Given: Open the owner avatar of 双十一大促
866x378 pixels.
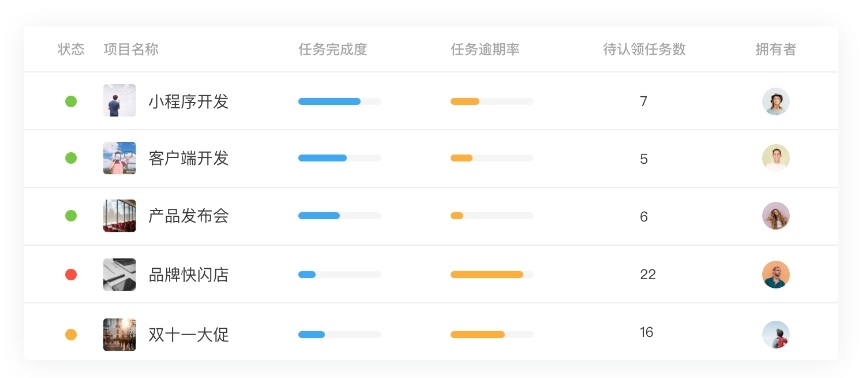Looking at the screenshot, I should tap(775, 334).
